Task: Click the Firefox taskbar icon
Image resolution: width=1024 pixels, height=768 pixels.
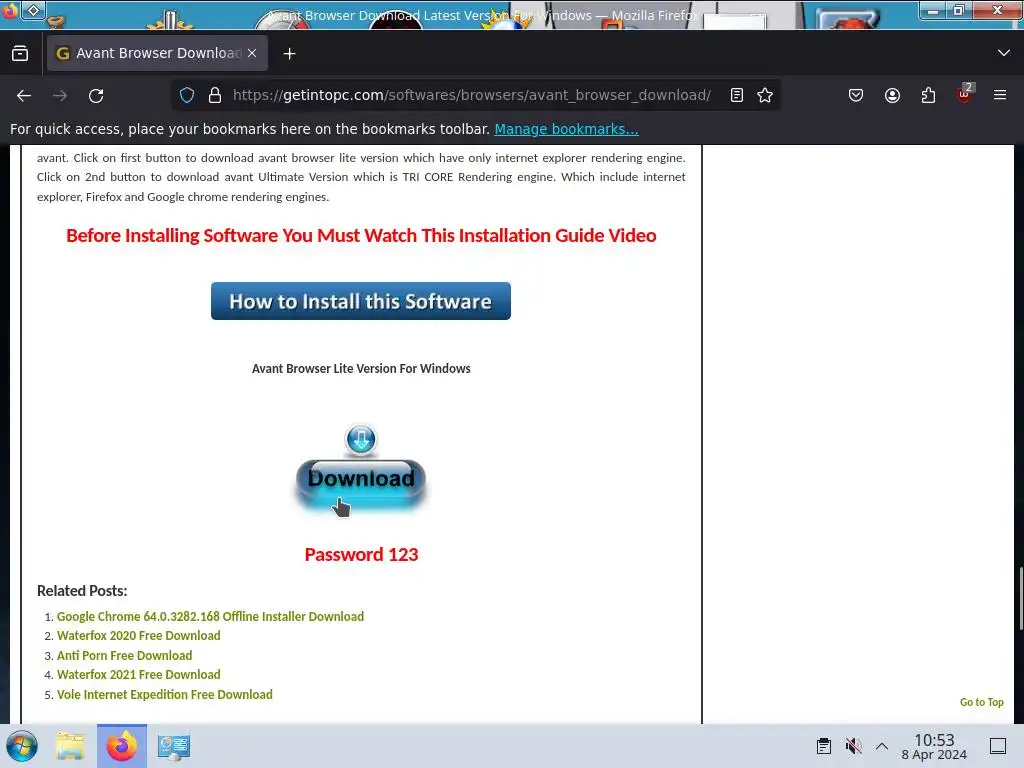Action: coord(121,746)
